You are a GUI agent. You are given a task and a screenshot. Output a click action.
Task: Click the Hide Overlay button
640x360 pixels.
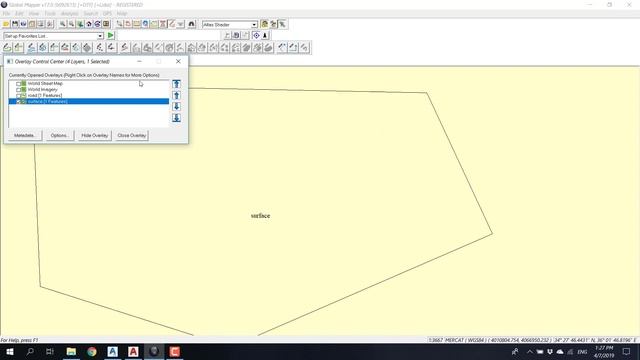[x=94, y=135]
